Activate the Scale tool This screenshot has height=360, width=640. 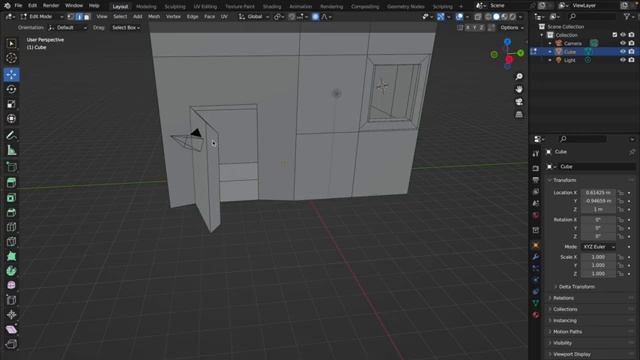[x=11, y=104]
